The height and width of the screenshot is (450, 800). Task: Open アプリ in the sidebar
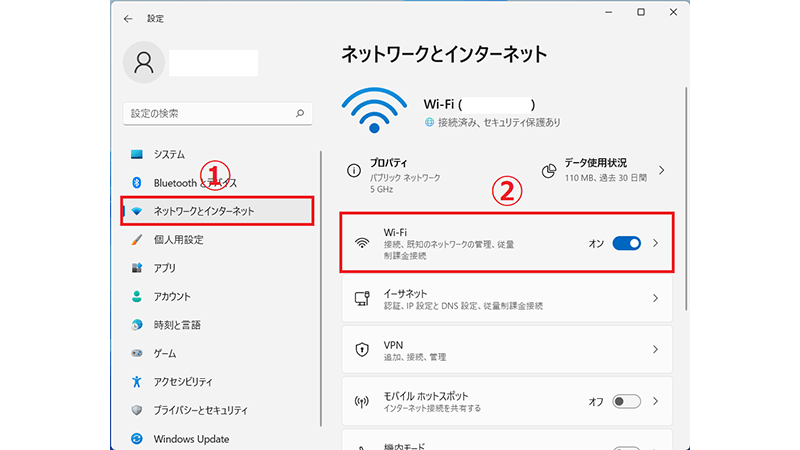coord(166,268)
